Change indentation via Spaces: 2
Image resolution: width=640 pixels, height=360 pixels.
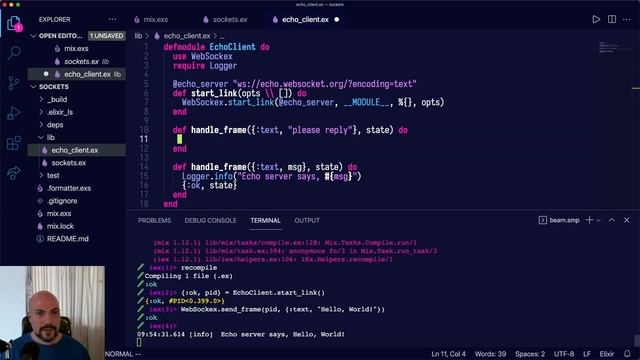click(x=530, y=354)
